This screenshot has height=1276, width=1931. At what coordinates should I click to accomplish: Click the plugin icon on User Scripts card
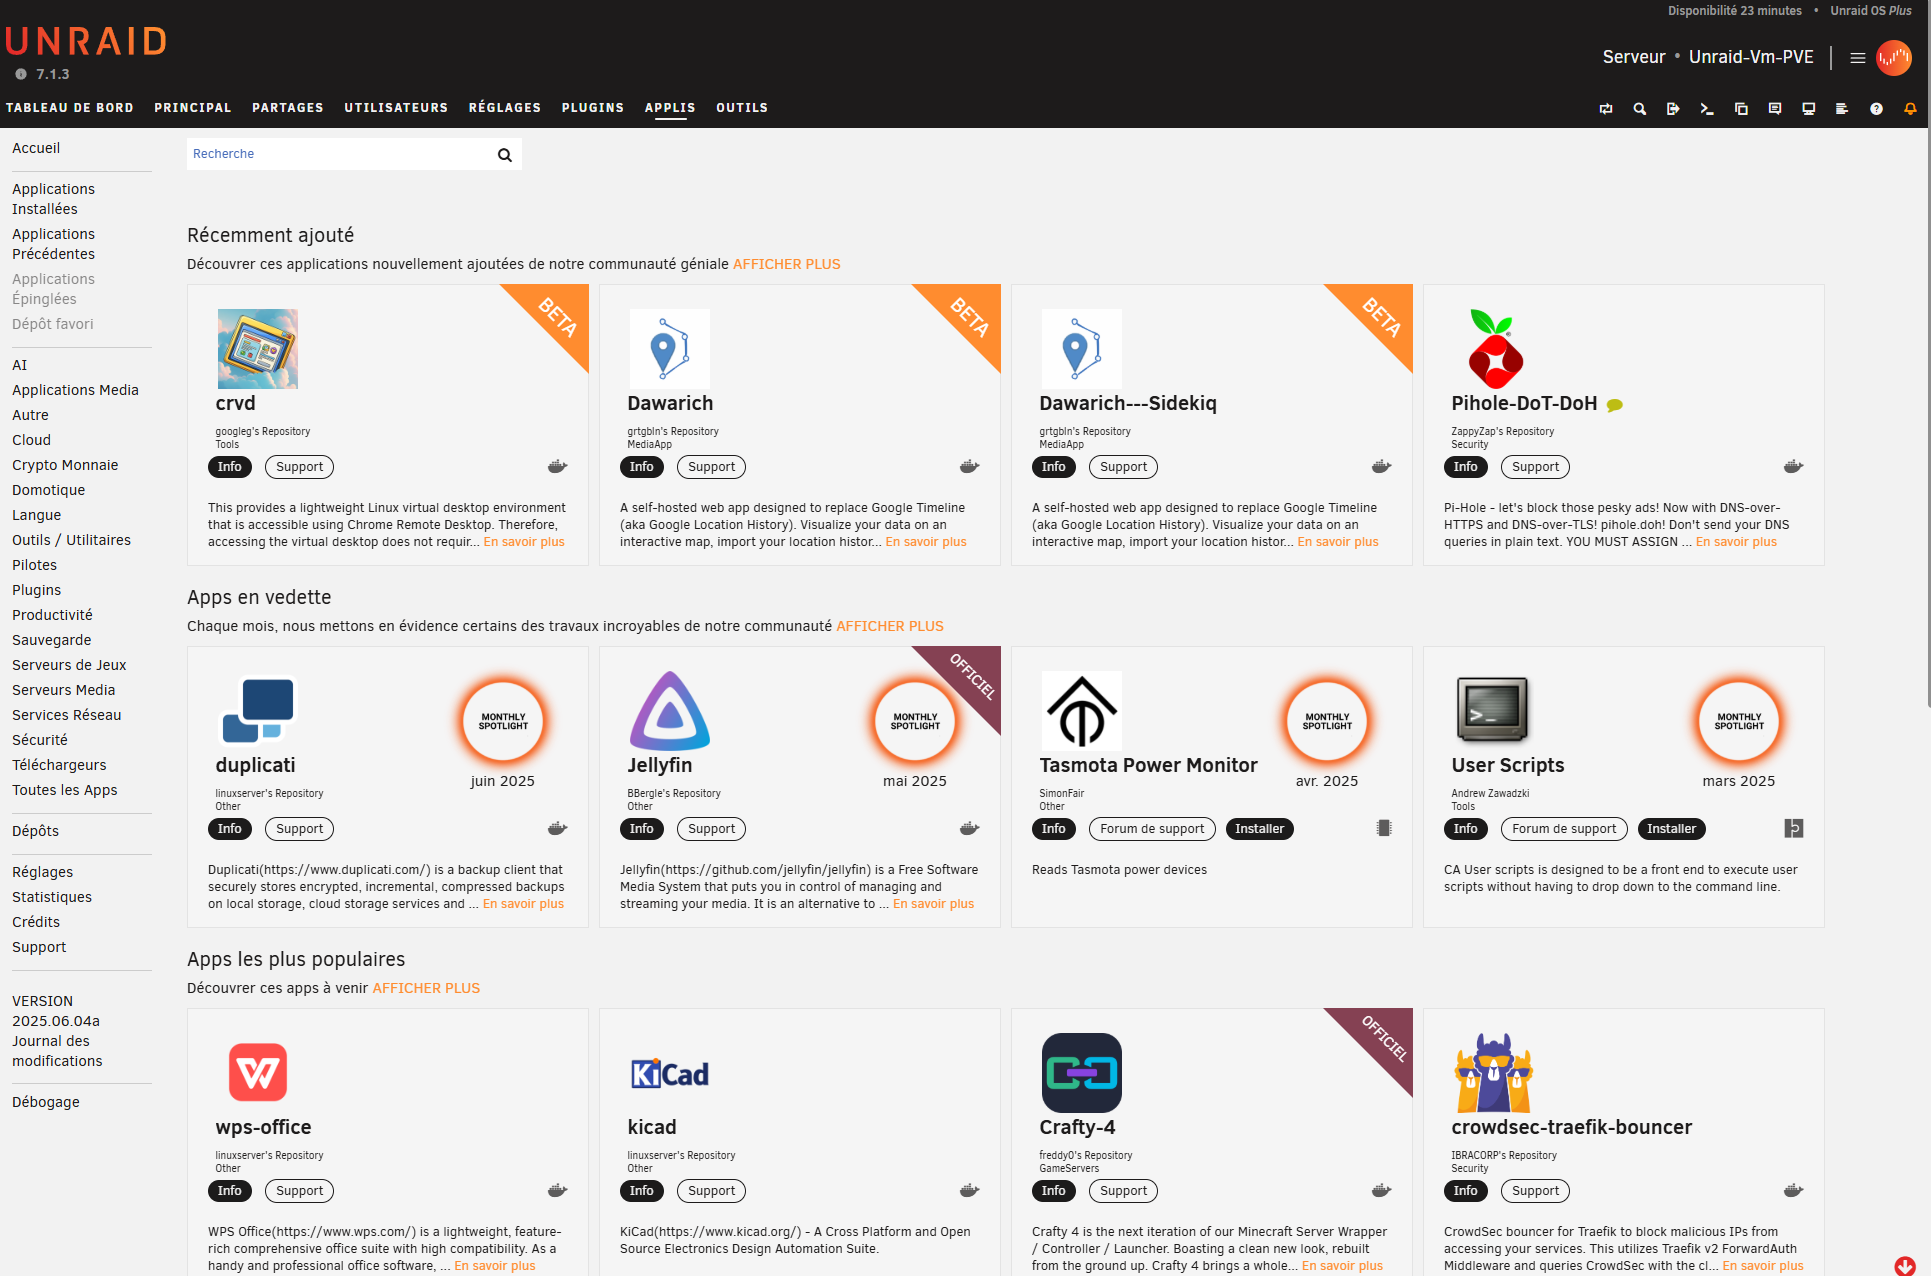1793,829
